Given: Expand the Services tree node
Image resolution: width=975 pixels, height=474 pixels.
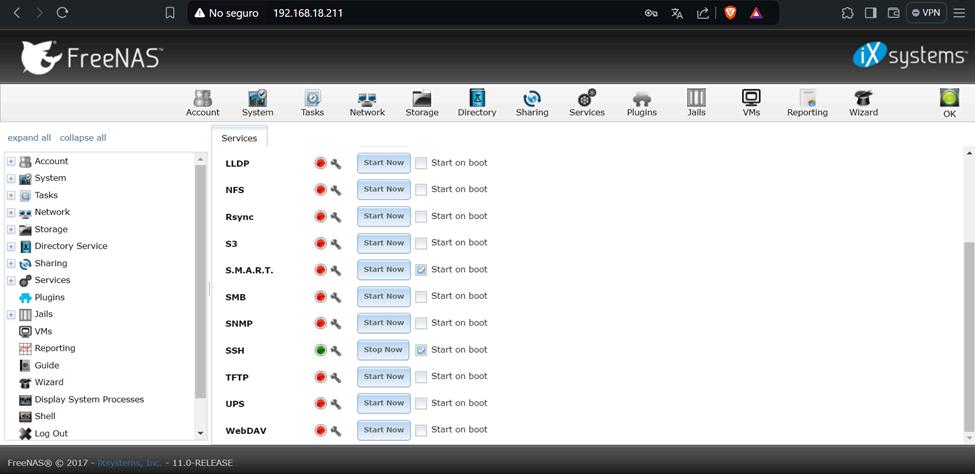Looking at the screenshot, I should point(11,281).
